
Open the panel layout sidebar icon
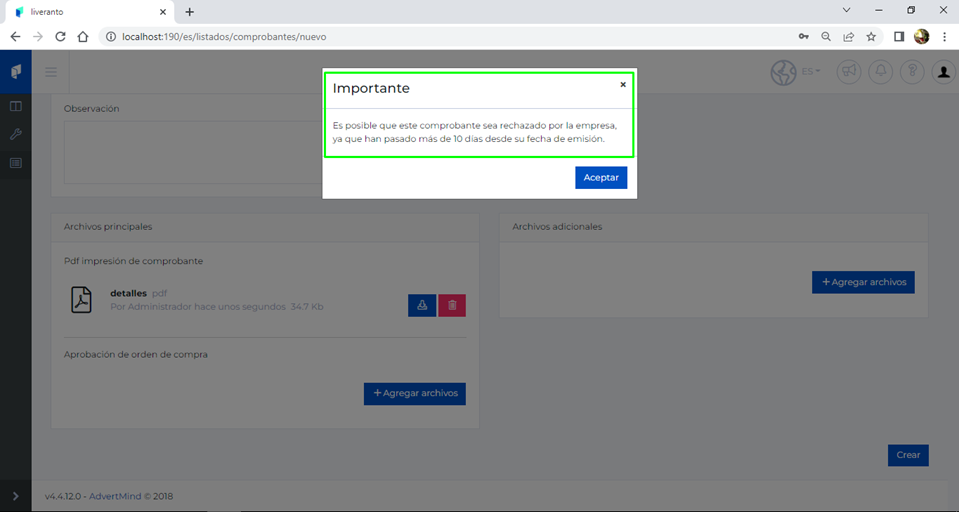pyautogui.click(x=16, y=106)
